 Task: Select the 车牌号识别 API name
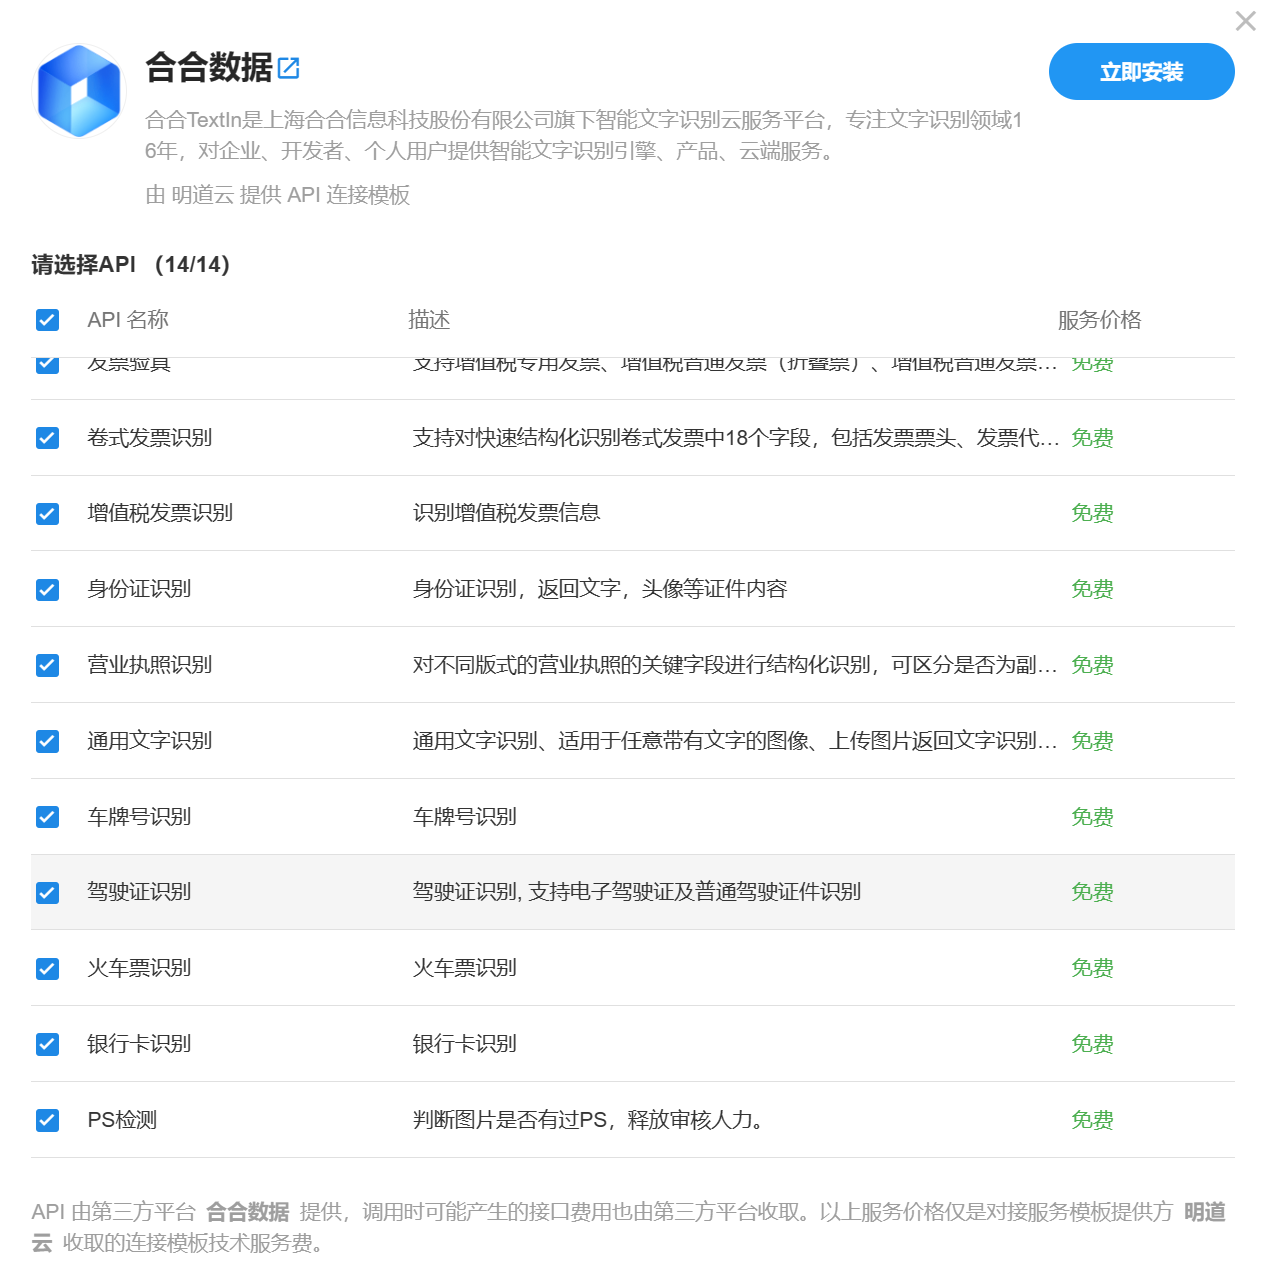coord(139,817)
